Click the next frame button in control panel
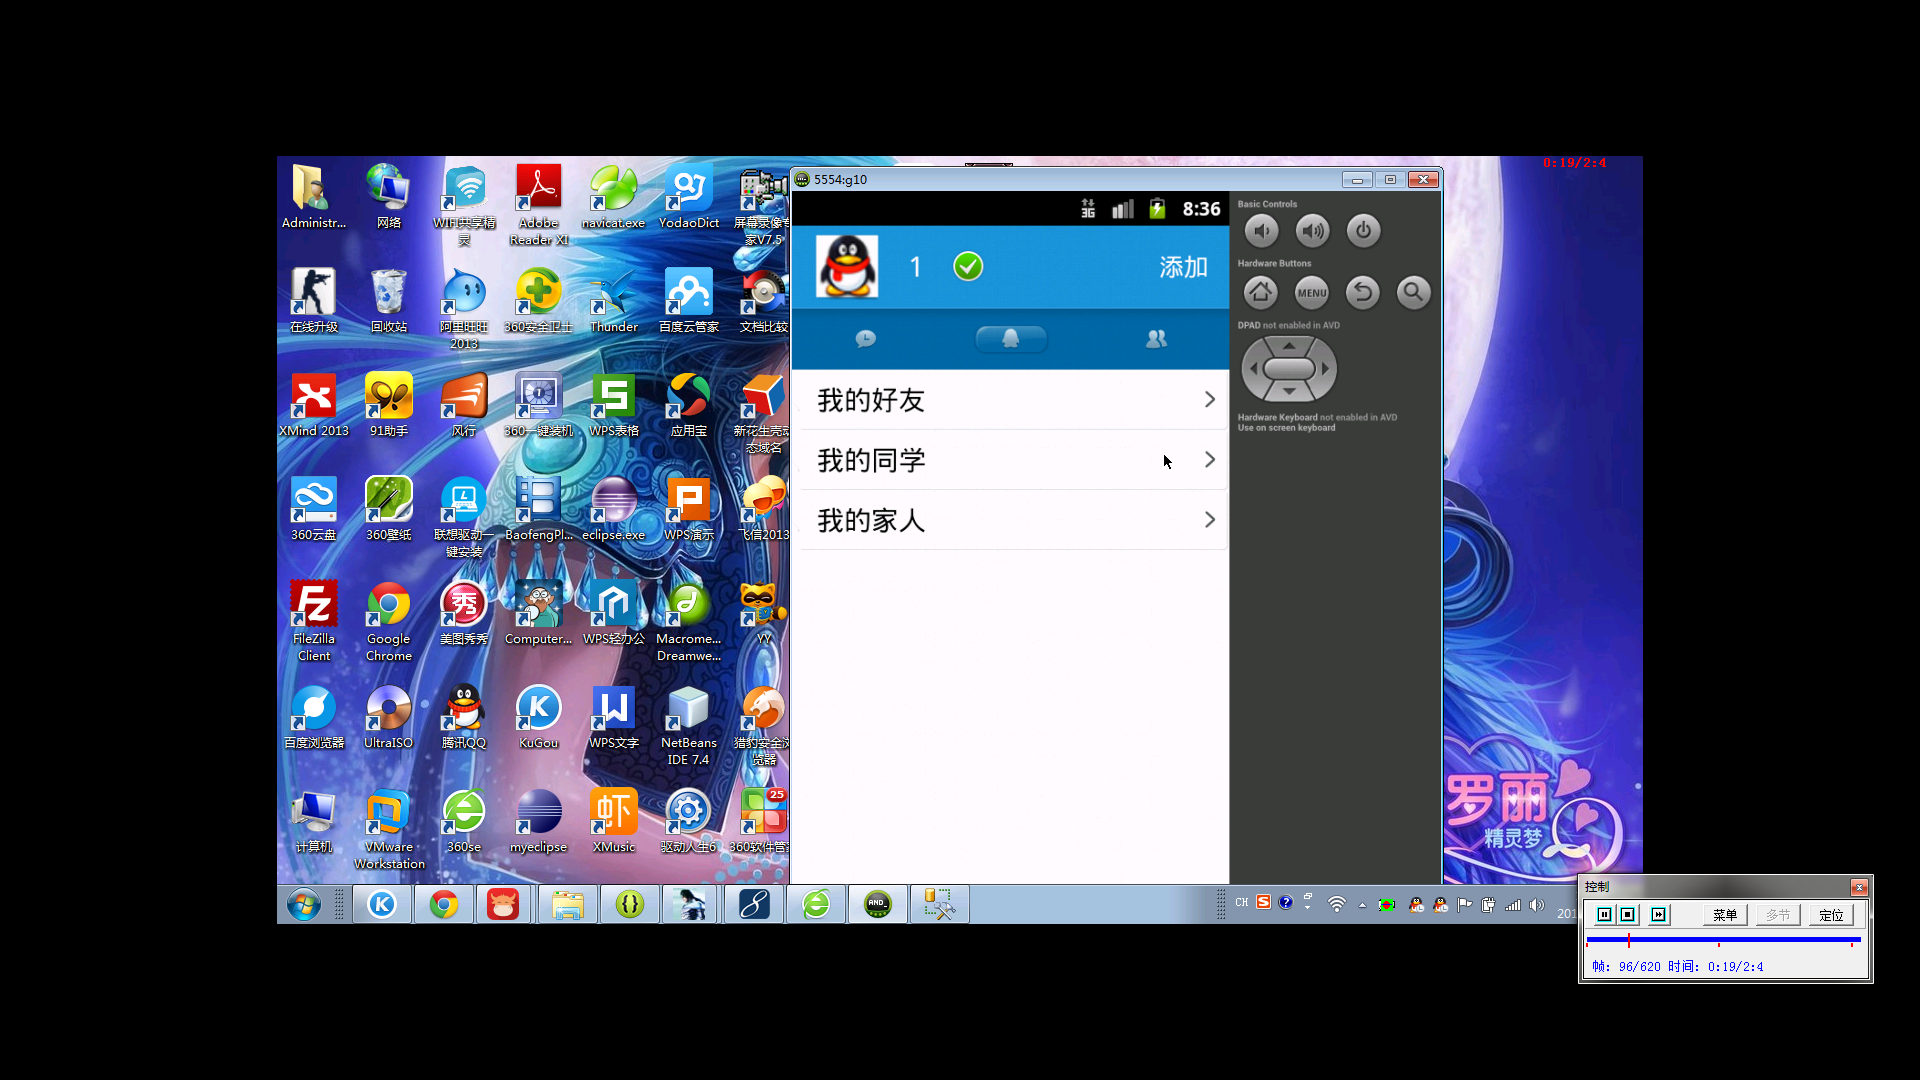The image size is (1920, 1080). tap(1659, 915)
